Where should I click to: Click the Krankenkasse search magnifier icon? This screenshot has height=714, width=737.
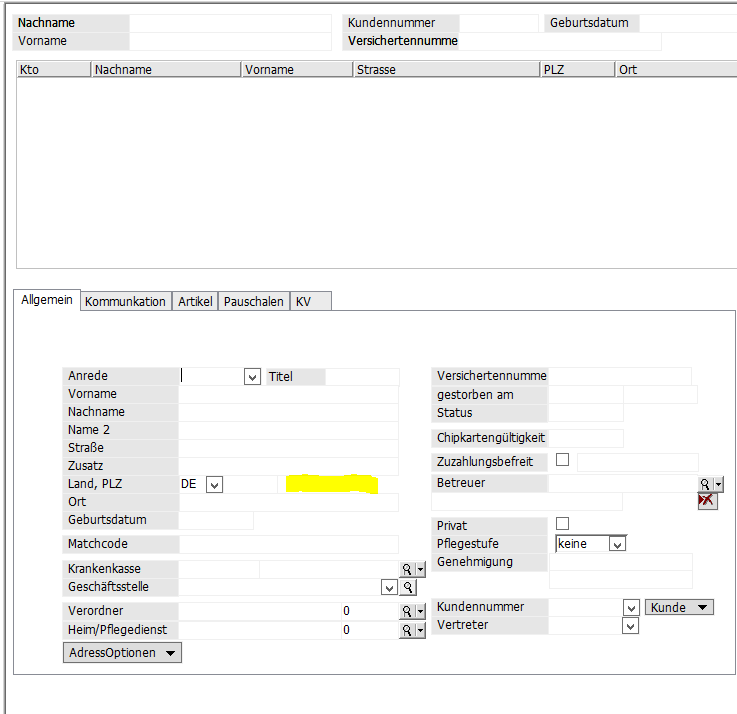[x=407, y=569]
